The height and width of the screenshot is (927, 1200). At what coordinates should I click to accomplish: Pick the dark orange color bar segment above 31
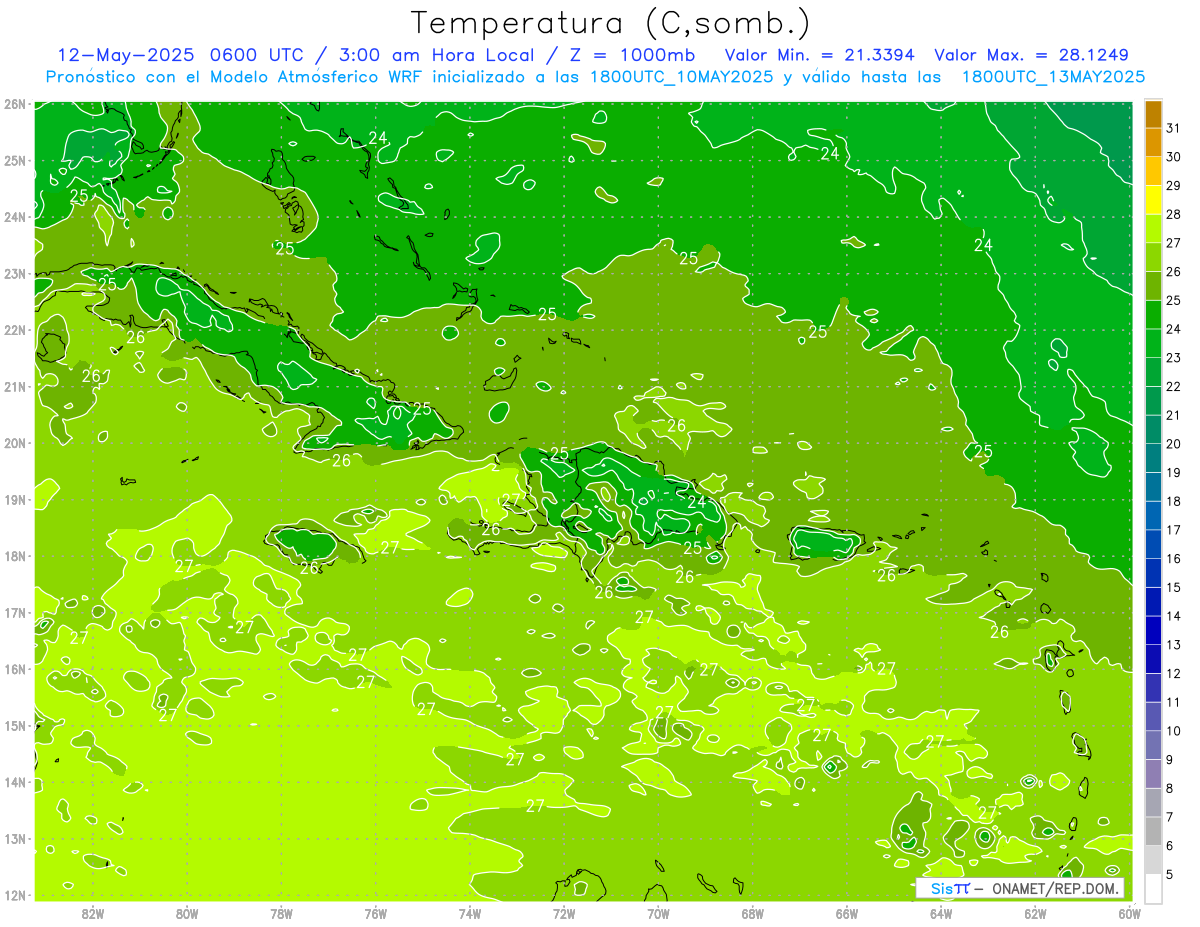click(1154, 114)
